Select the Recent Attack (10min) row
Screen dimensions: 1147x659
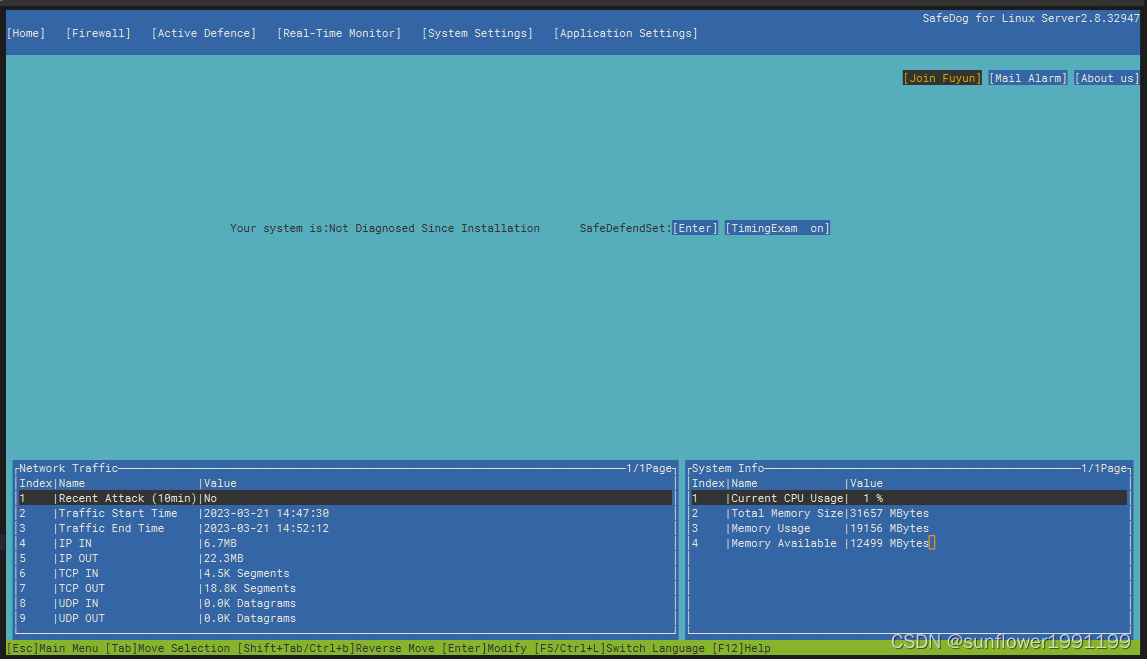coord(345,498)
